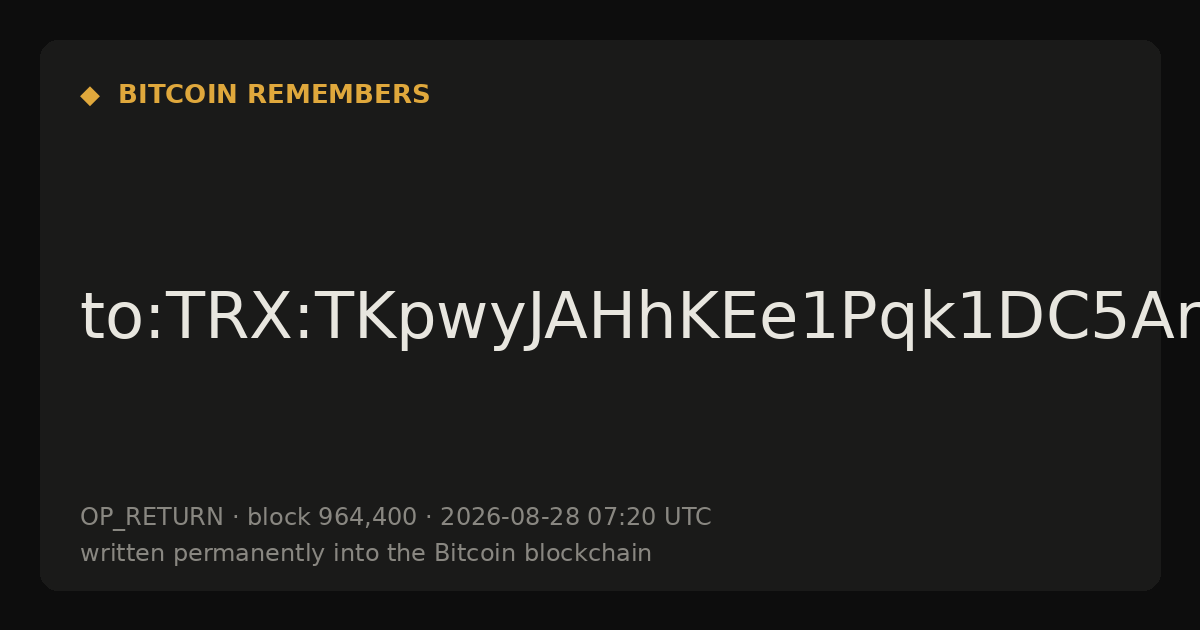This screenshot has width=1200, height=630.
Task: Click the cut-off right end of the message
Action: 1180,320
